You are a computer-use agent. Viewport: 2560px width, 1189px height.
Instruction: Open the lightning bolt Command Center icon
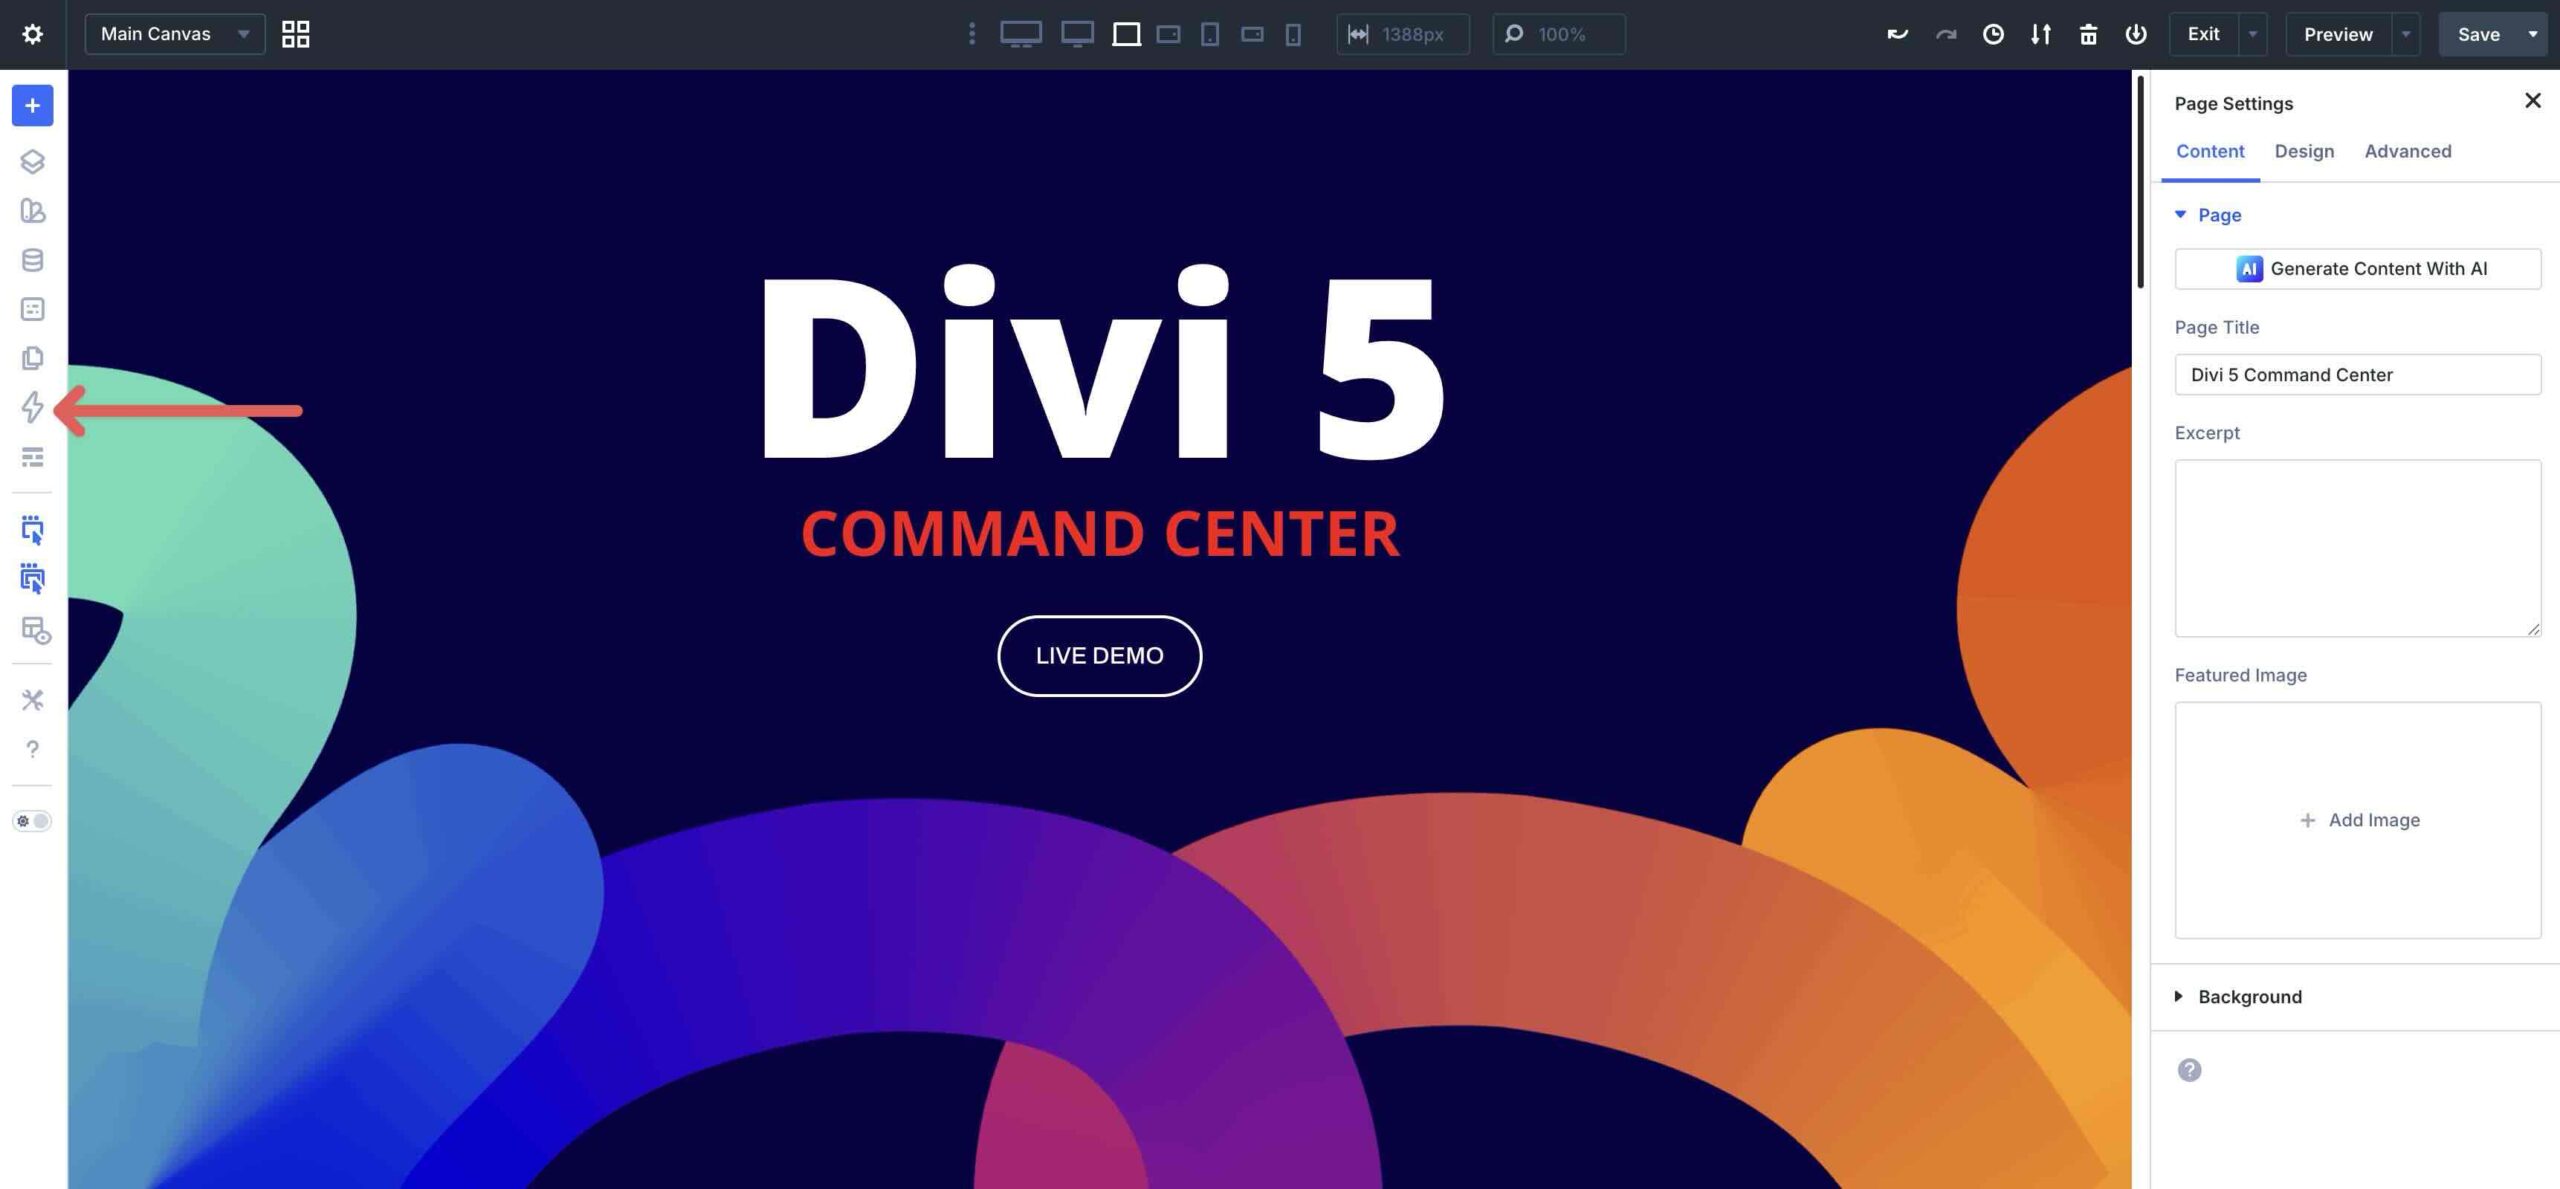32,407
